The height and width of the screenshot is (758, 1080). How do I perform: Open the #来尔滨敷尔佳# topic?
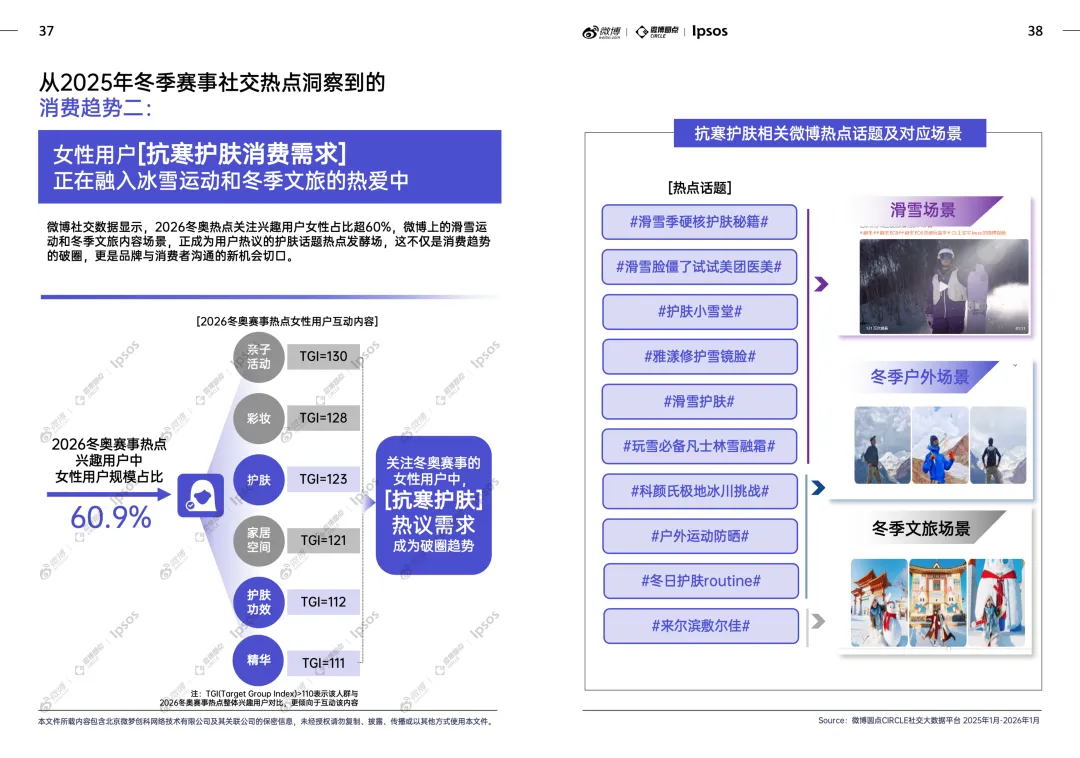pos(701,626)
